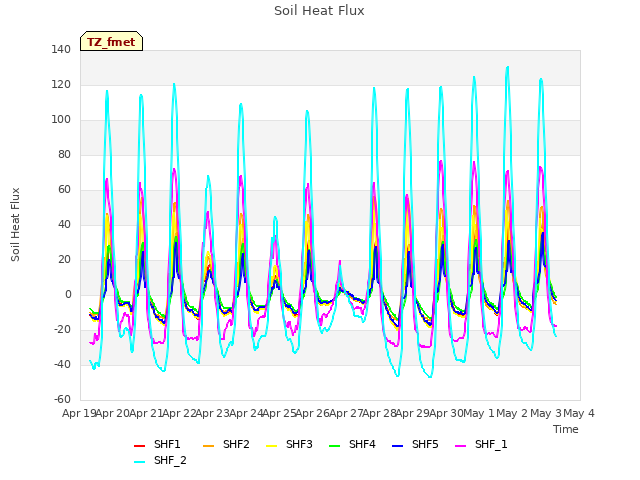
Task: Click the orange SHF2 legend swatch
Action: (x=209, y=445)
